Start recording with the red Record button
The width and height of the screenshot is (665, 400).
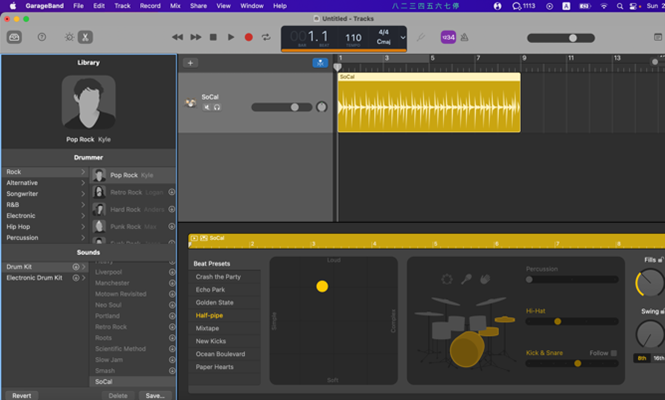[x=249, y=37]
